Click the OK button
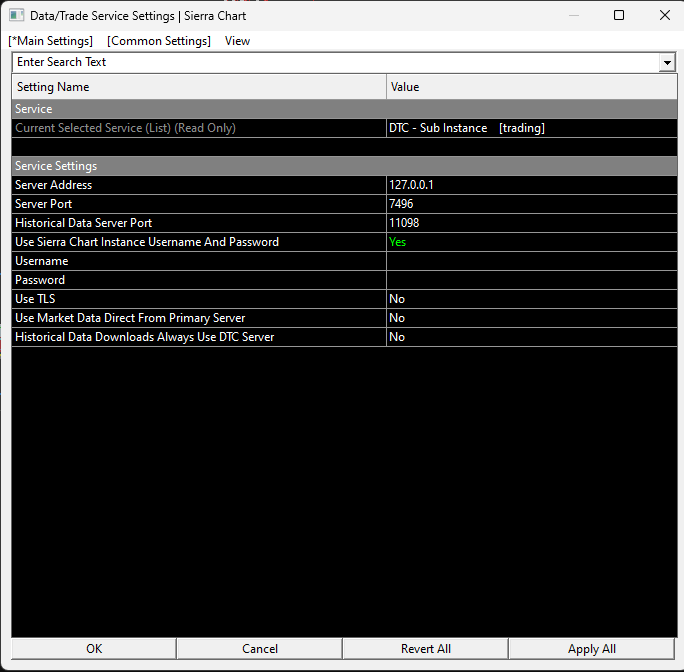Viewport: 684px width, 672px height. (94, 649)
